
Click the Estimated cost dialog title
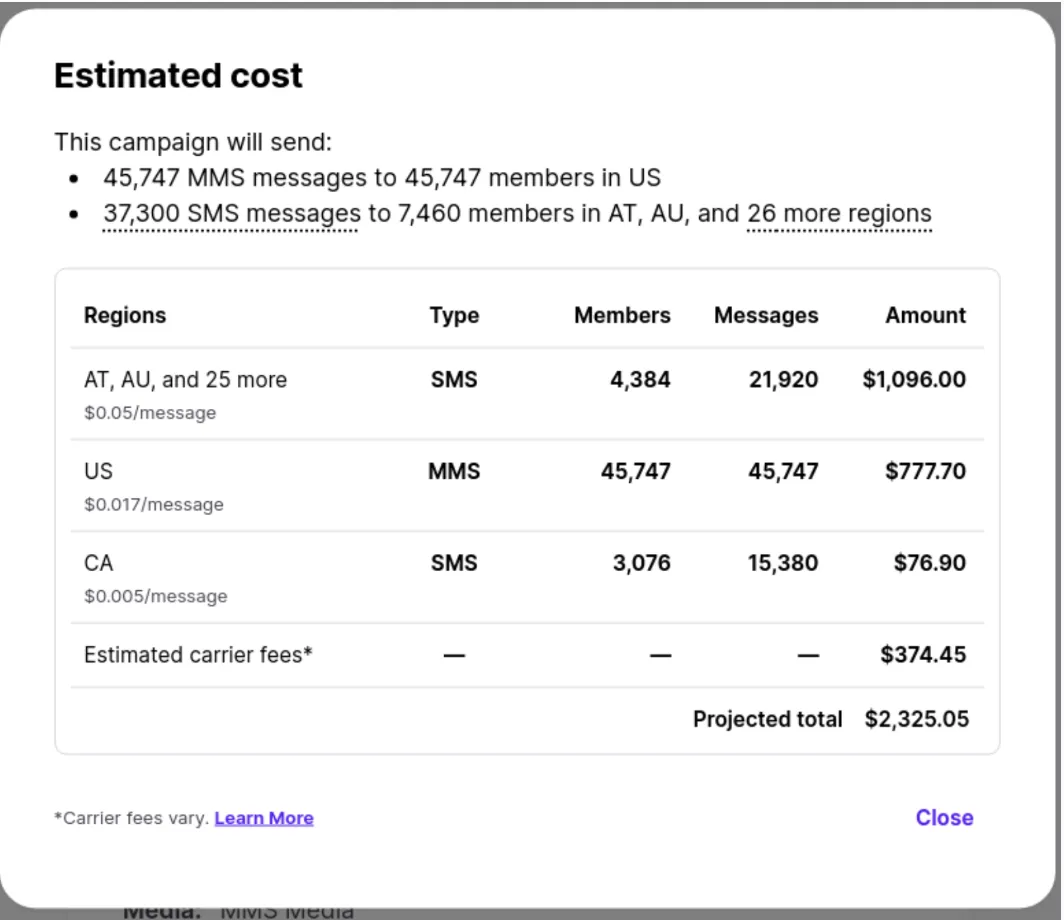178,75
